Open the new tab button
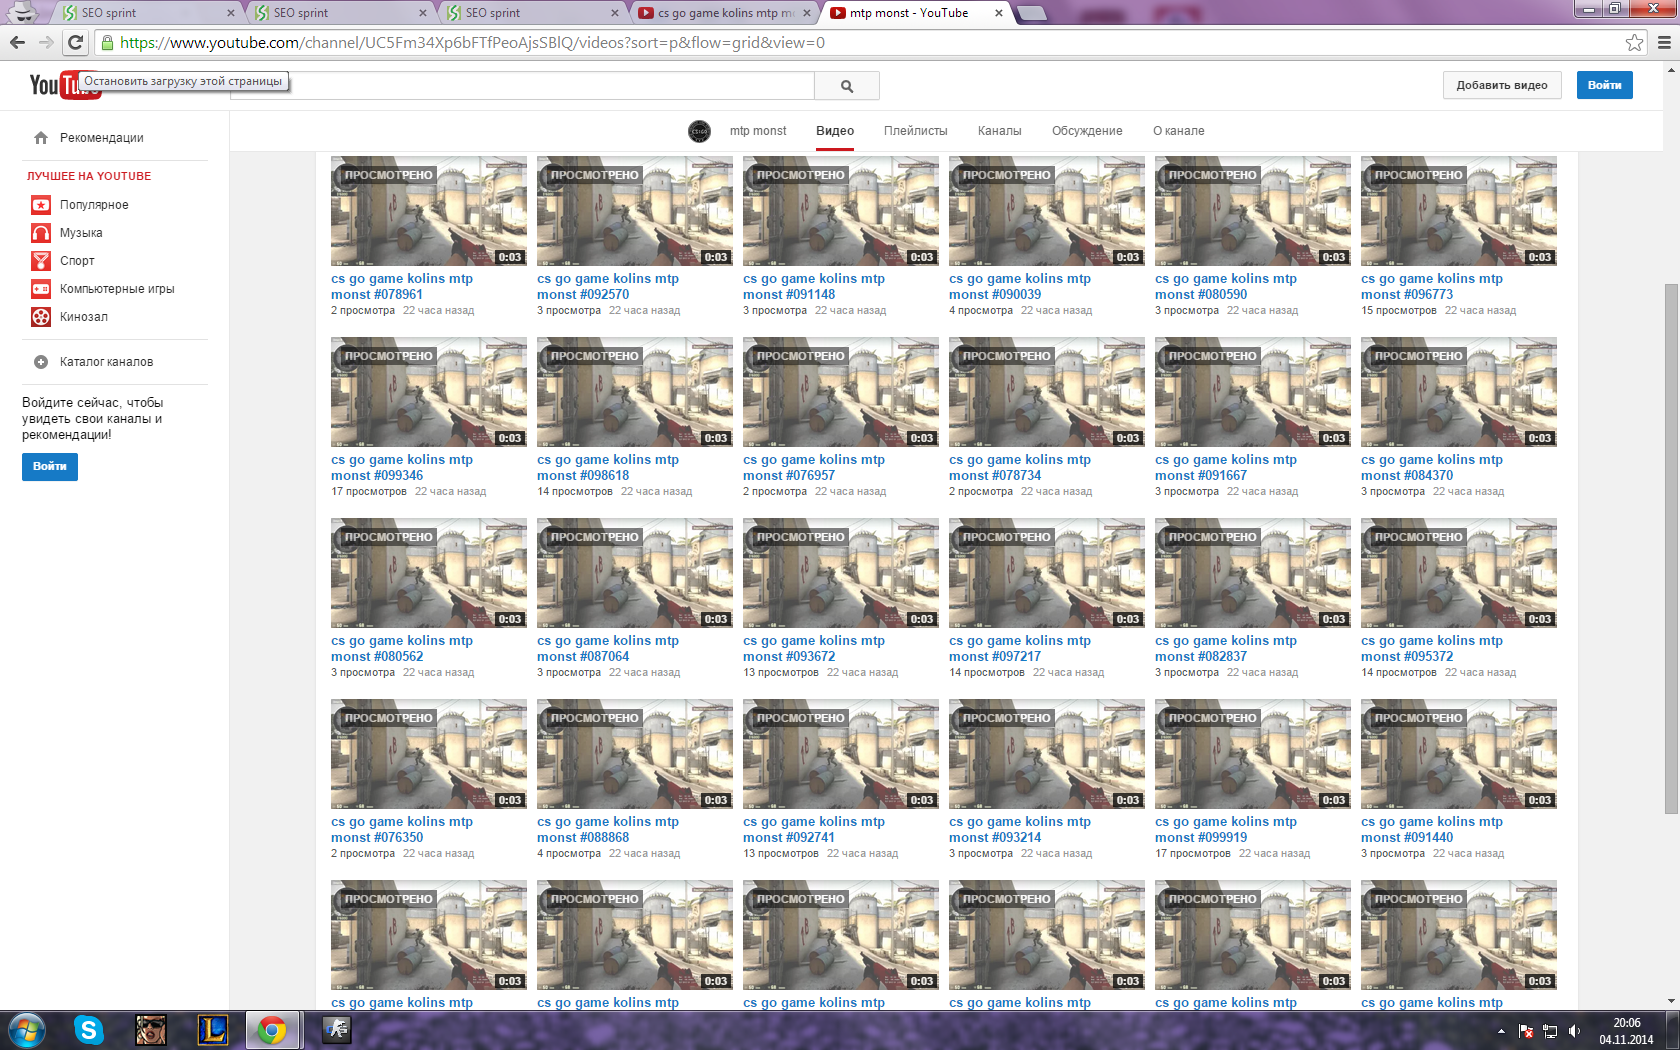The height and width of the screenshot is (1050, 1680). (1031, 13)
